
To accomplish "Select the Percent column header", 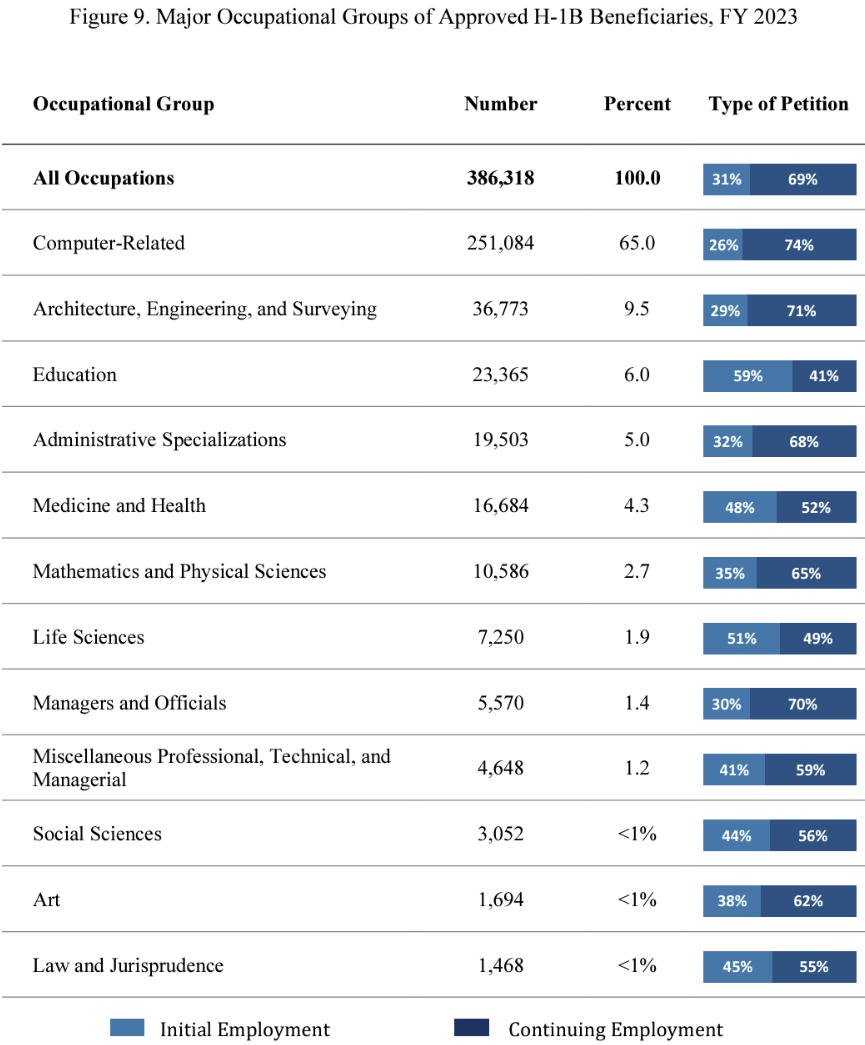I will (637, 104).
